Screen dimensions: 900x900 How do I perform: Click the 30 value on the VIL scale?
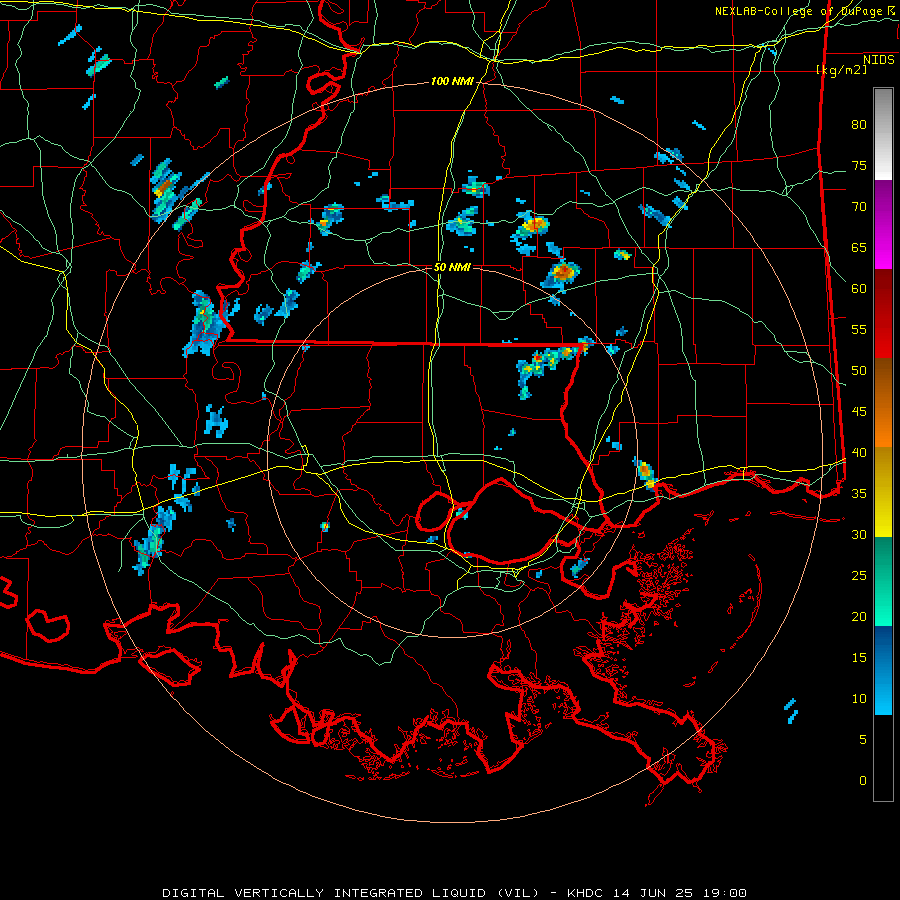[859, 534]
